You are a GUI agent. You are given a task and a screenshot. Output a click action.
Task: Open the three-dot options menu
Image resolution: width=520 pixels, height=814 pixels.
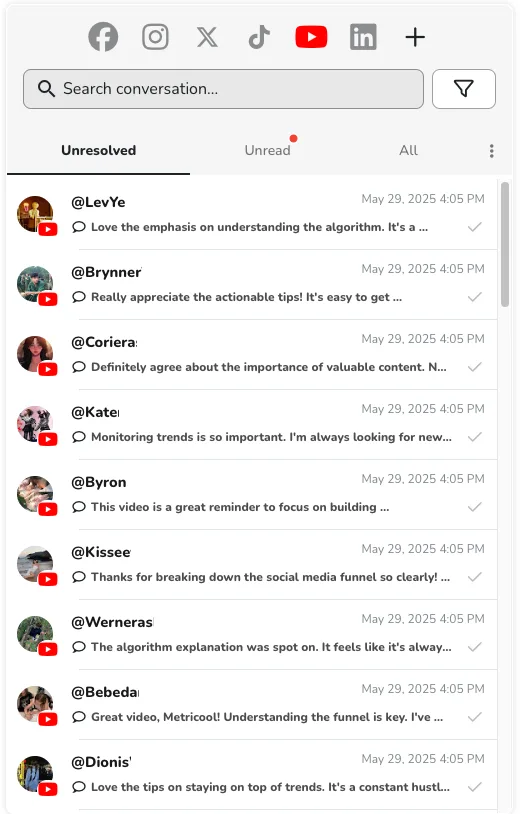click(x=491, y=151)
